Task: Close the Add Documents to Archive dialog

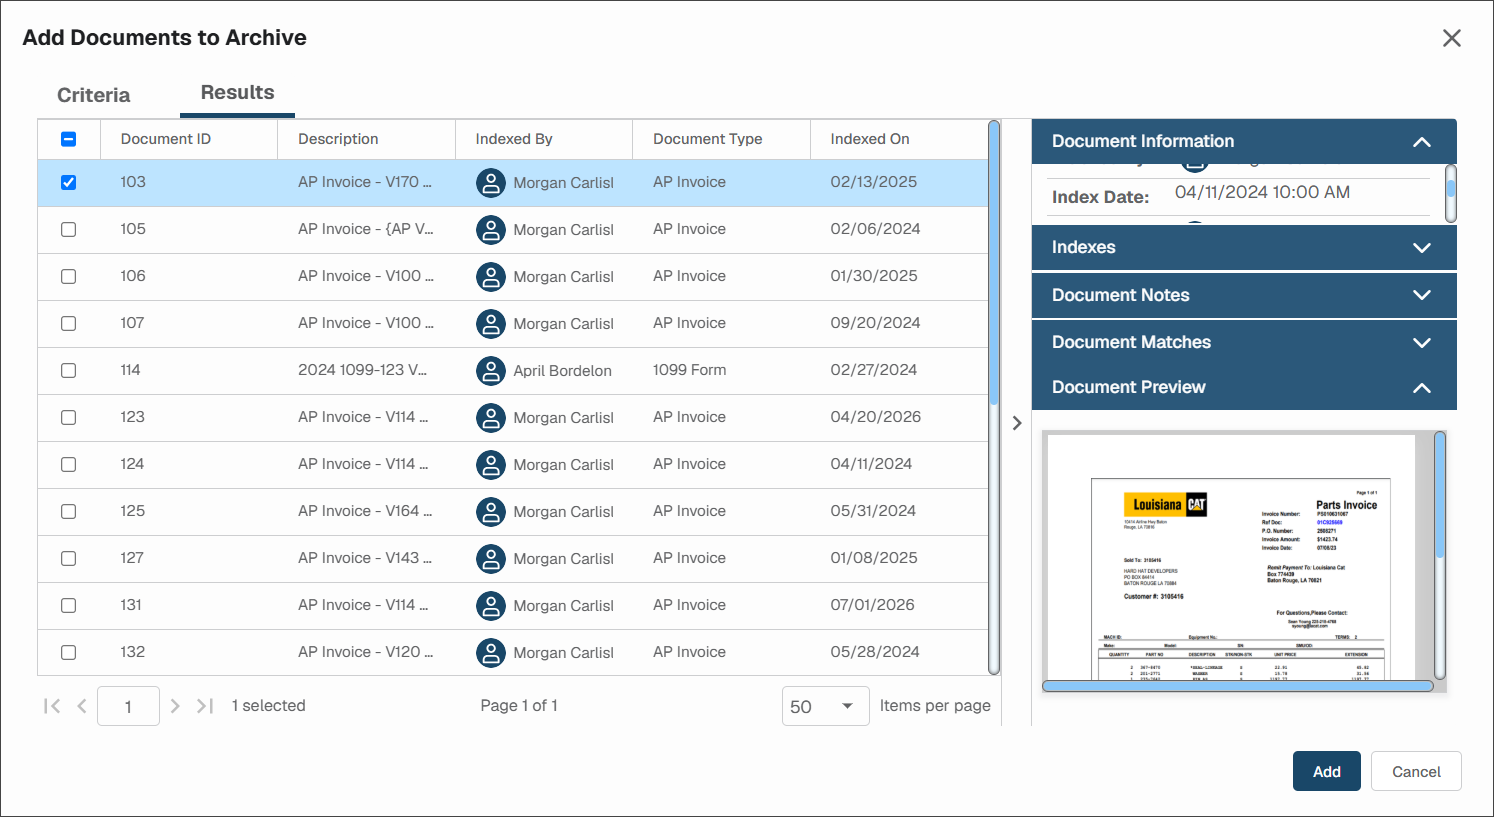Action: [1452, 38]
